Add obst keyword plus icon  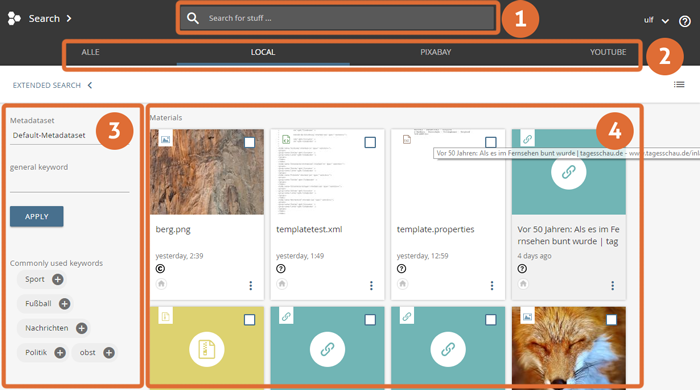(108, 353)
